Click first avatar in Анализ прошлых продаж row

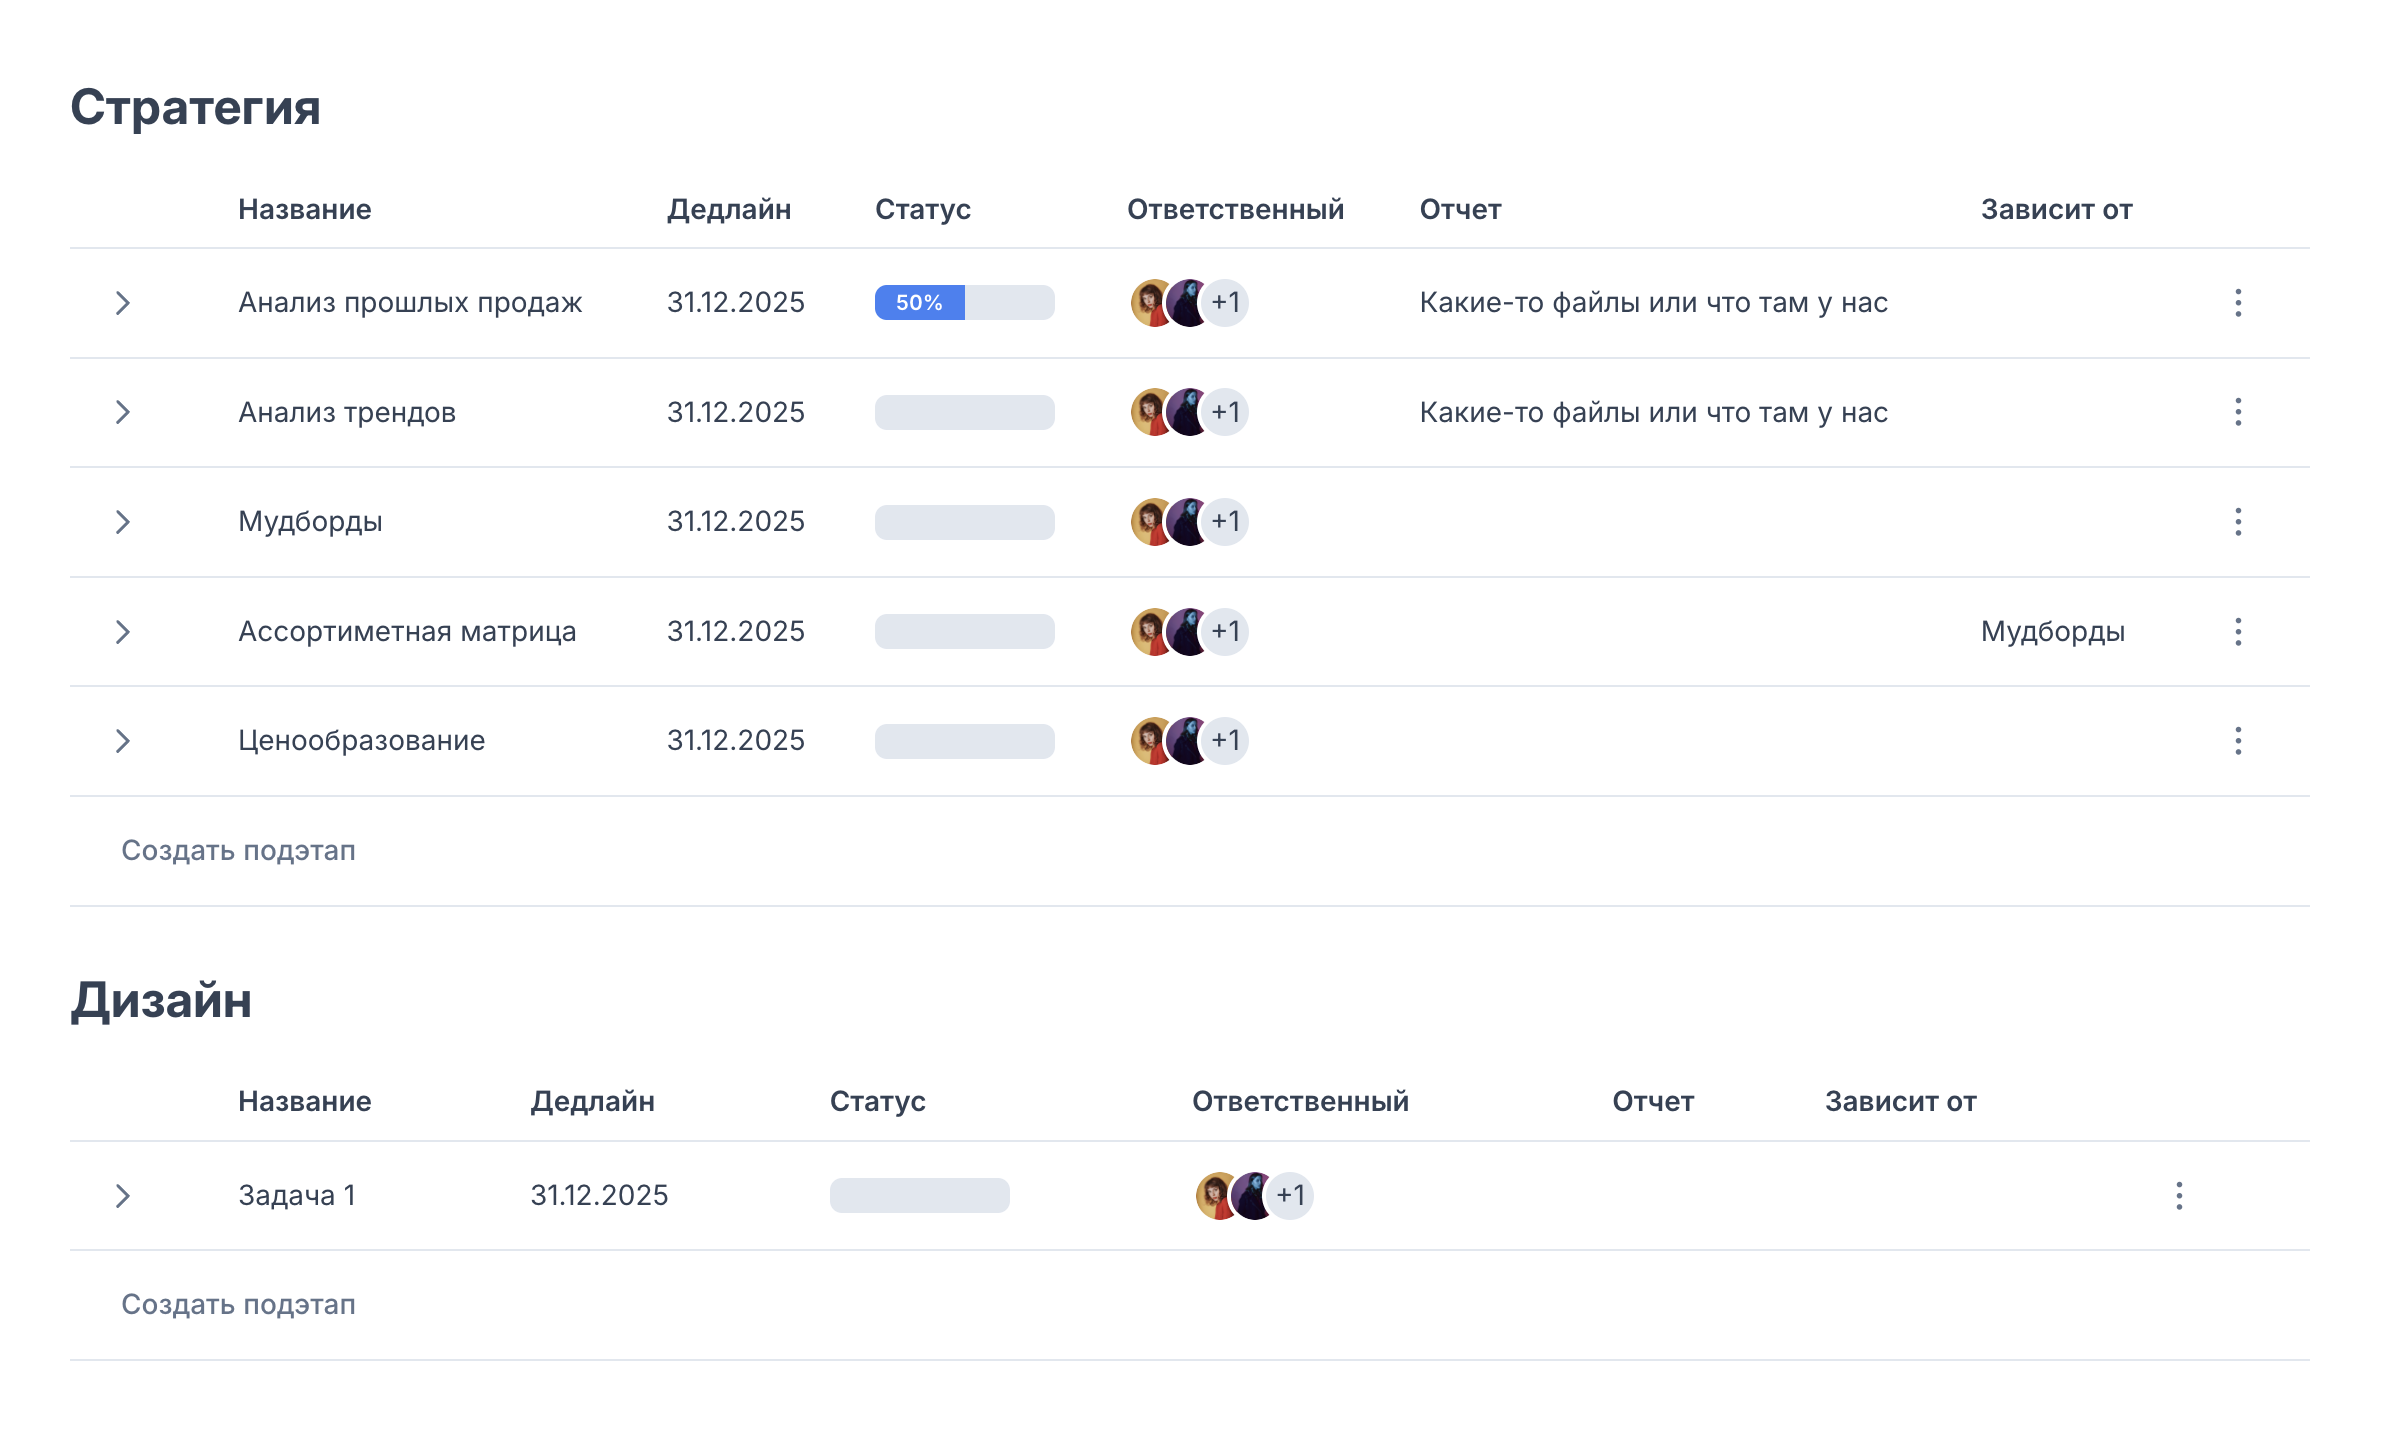(x=1150, y=303)
